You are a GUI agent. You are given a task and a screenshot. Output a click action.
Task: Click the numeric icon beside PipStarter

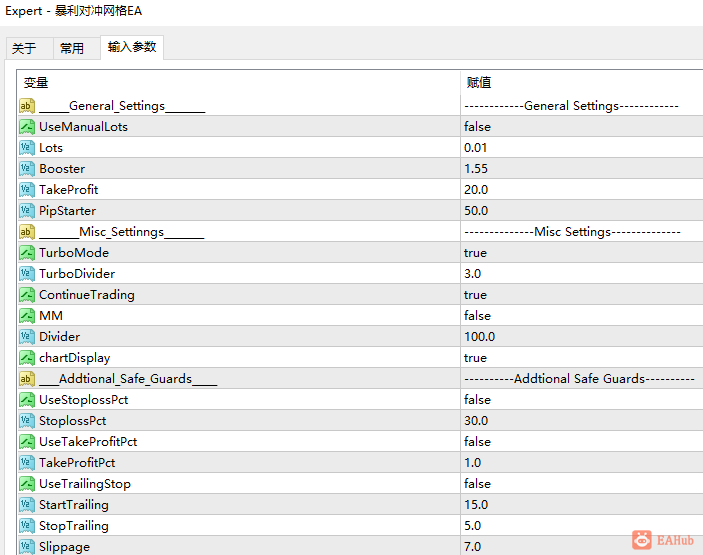tap(27, 211)
